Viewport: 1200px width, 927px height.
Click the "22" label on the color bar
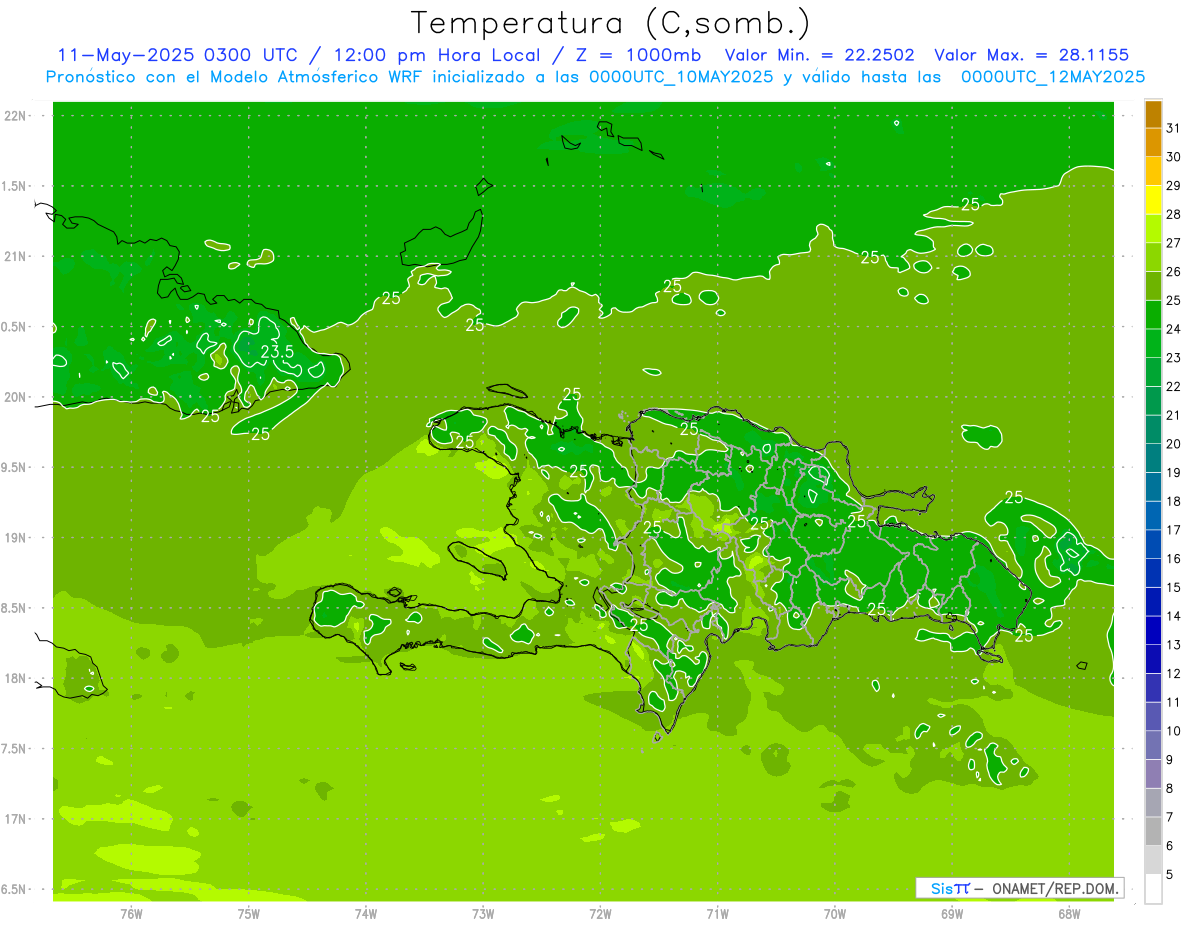tap(1174, 386)
